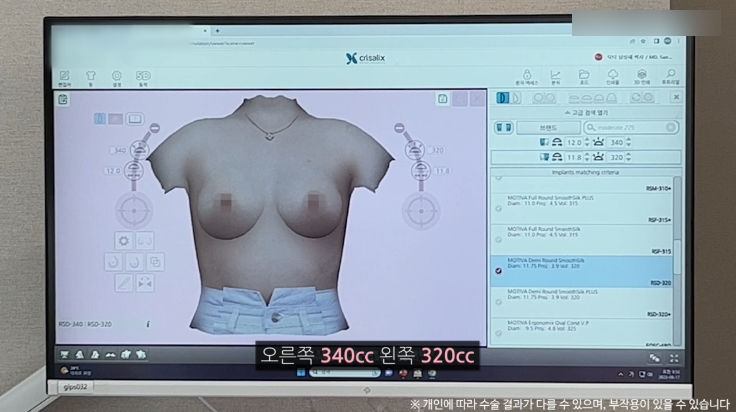The image size is (736, 412).
Task: Click the left minus circle above 340 knob
Action: (154, 128)
